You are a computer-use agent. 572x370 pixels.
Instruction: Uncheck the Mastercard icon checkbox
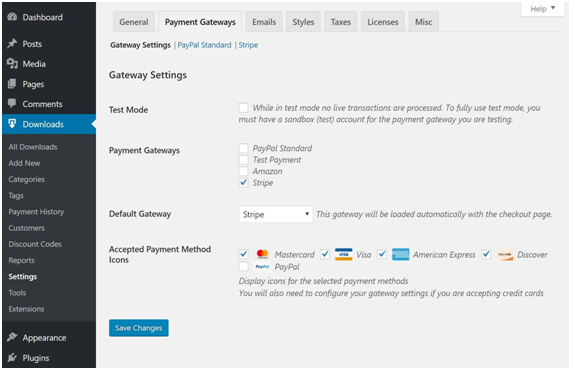point(243,254)
